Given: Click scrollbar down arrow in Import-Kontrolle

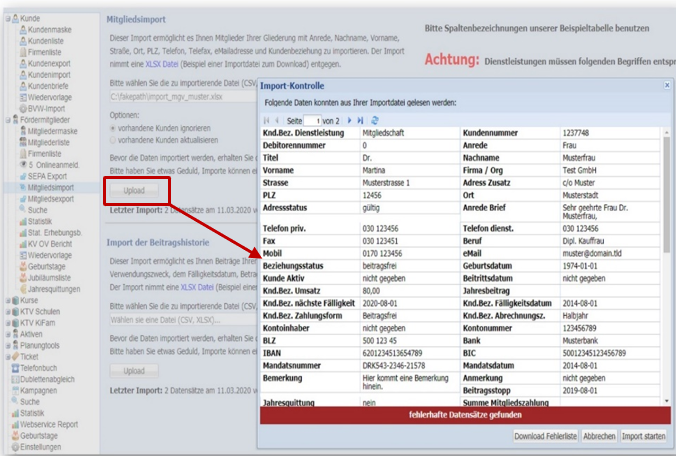Looking at the screenshot, I should point(667,401).
